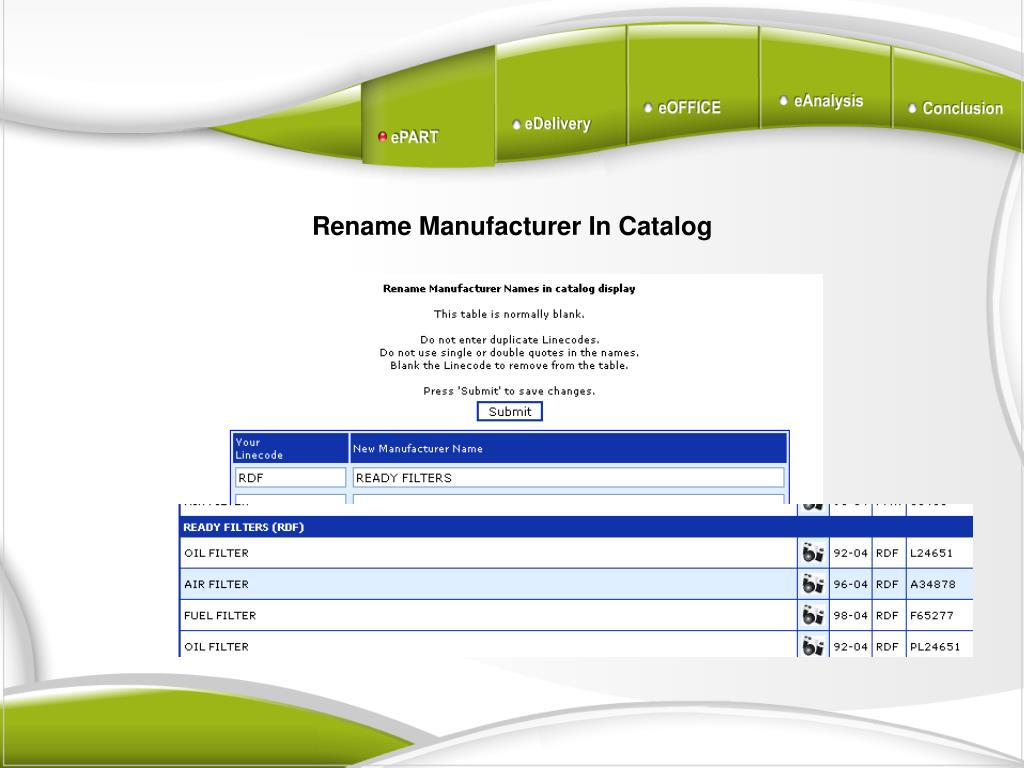Click camera icon for OIL FILTER PL24651

click(x=812, y=646)
